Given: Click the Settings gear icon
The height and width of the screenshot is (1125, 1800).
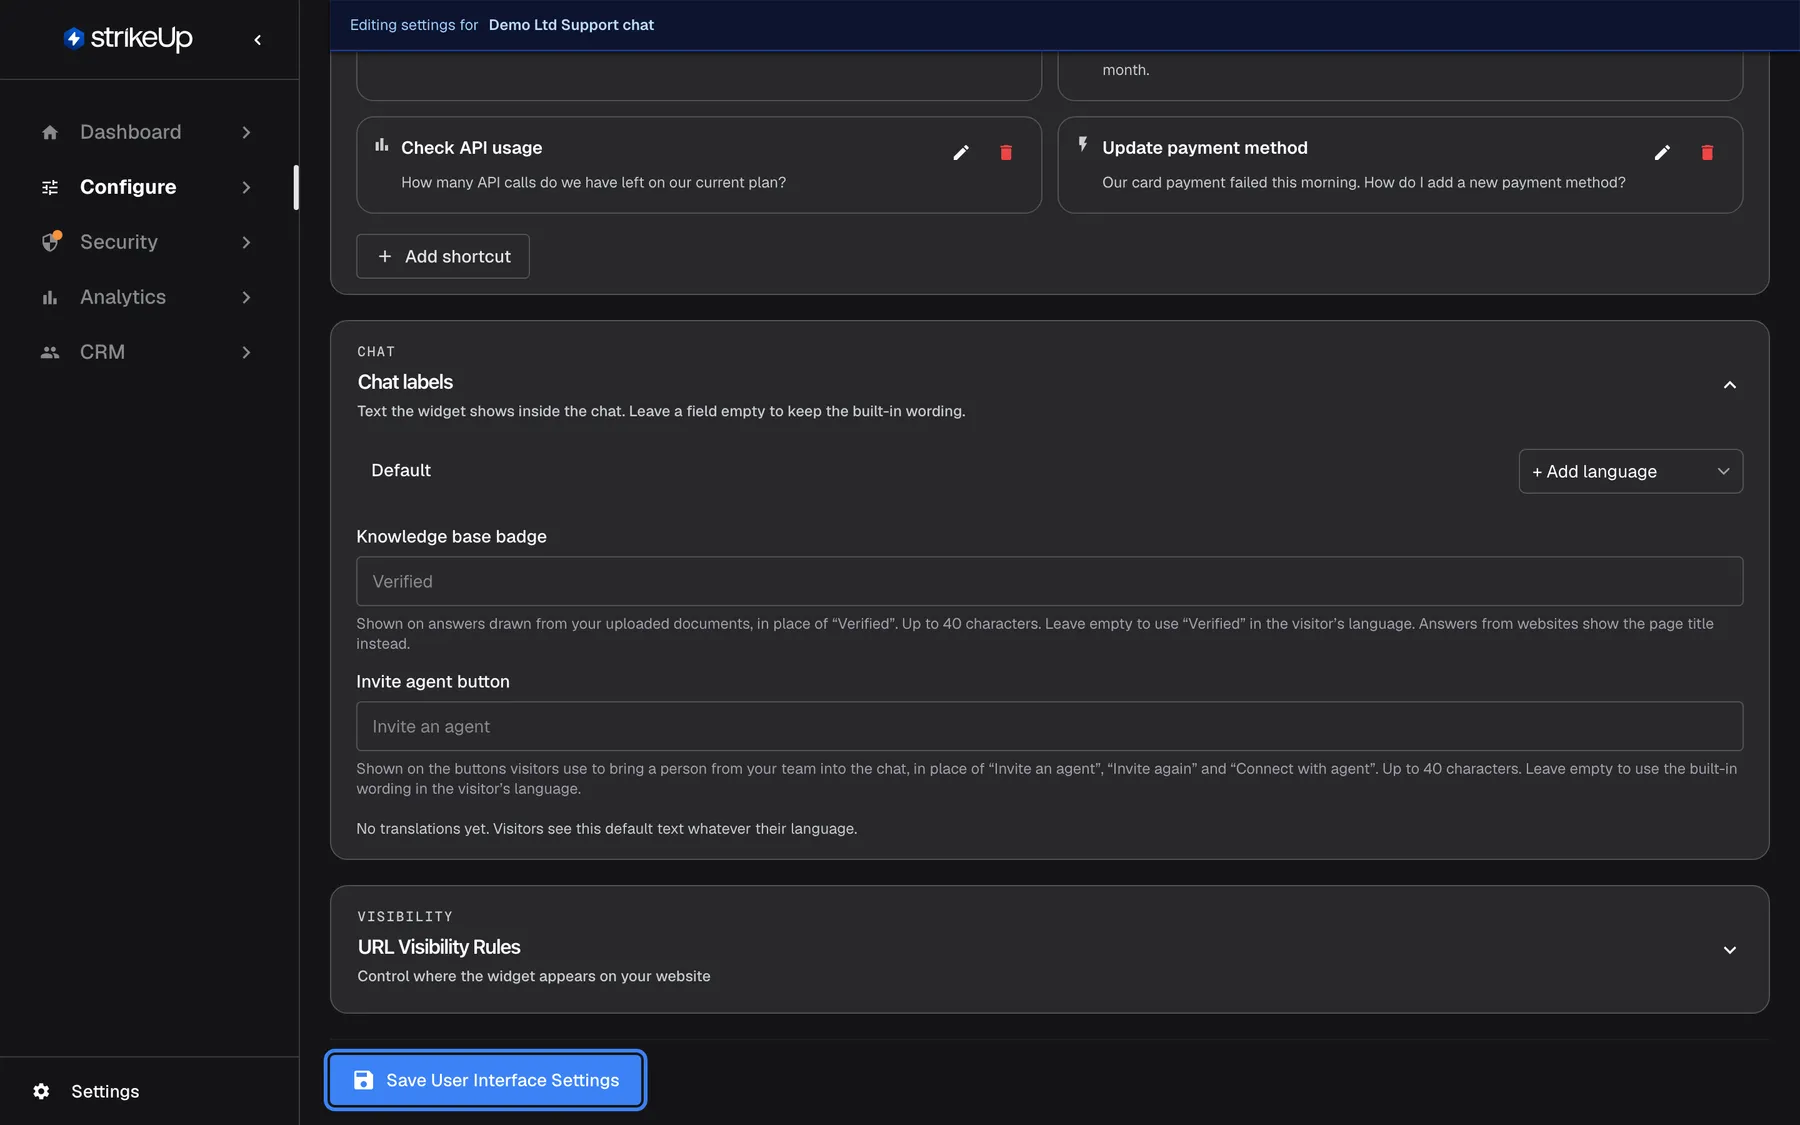Looking at the screenshot, I should [41, 1091].
